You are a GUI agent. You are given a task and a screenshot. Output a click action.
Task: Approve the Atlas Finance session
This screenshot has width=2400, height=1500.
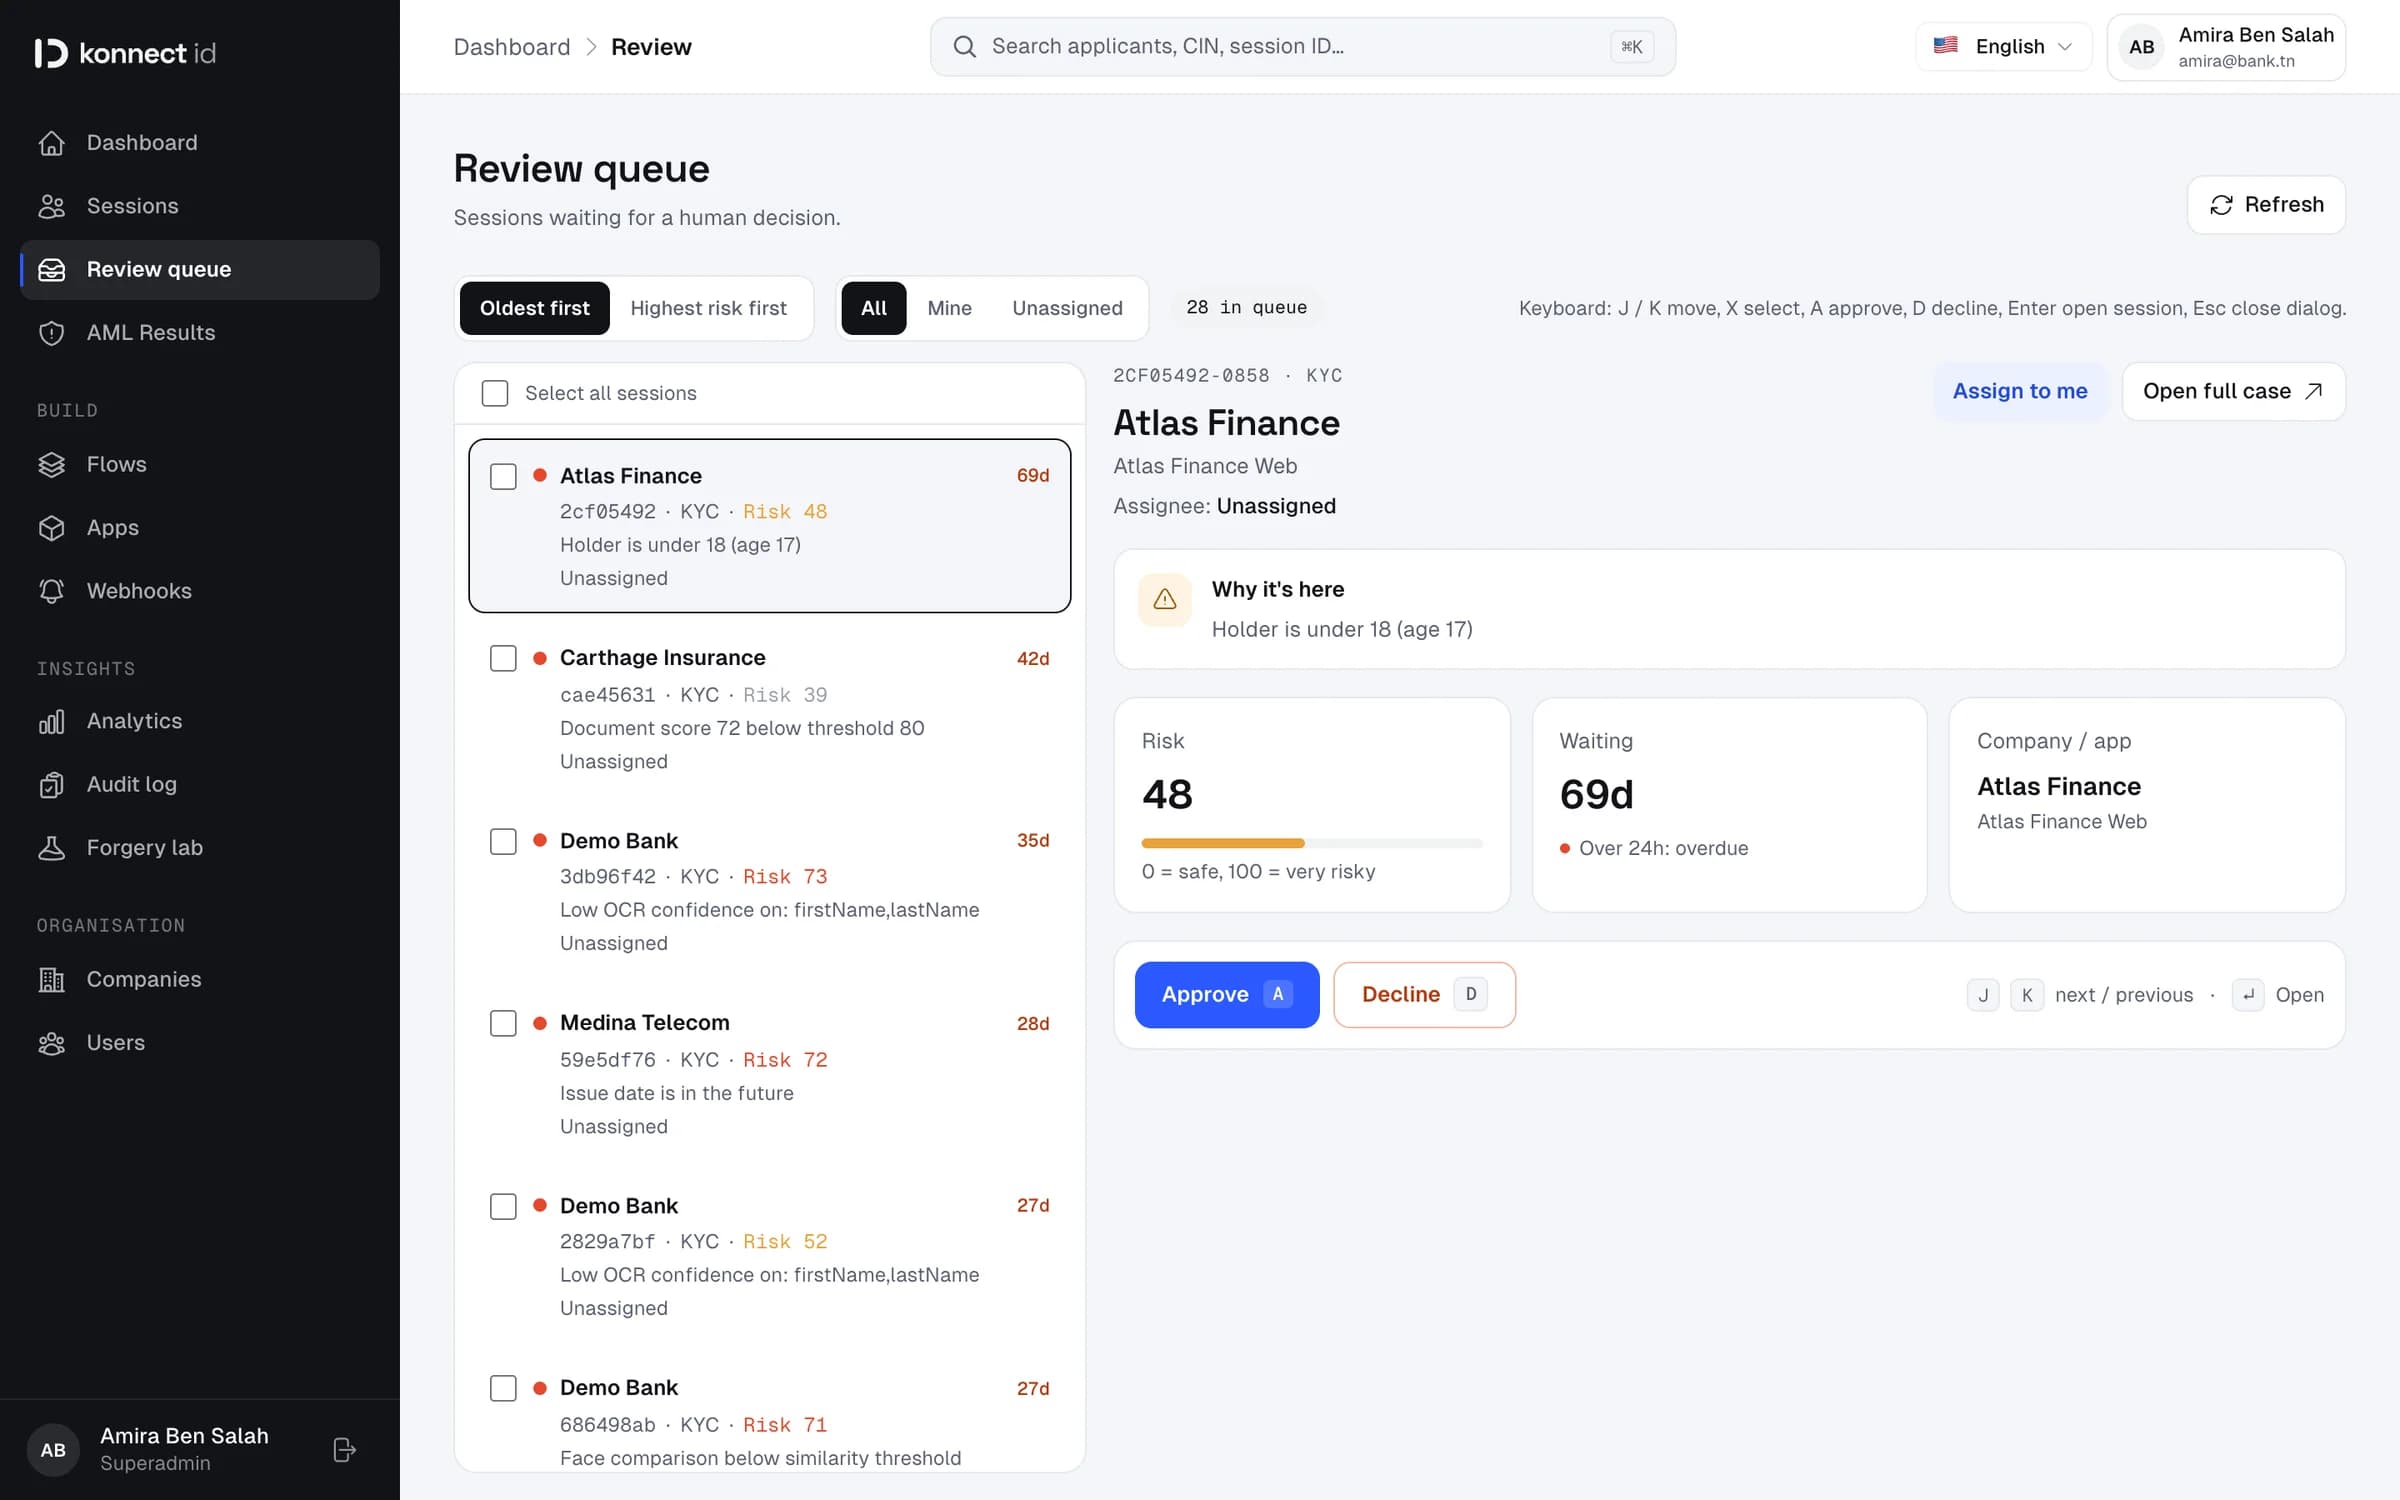[1227, 994]
